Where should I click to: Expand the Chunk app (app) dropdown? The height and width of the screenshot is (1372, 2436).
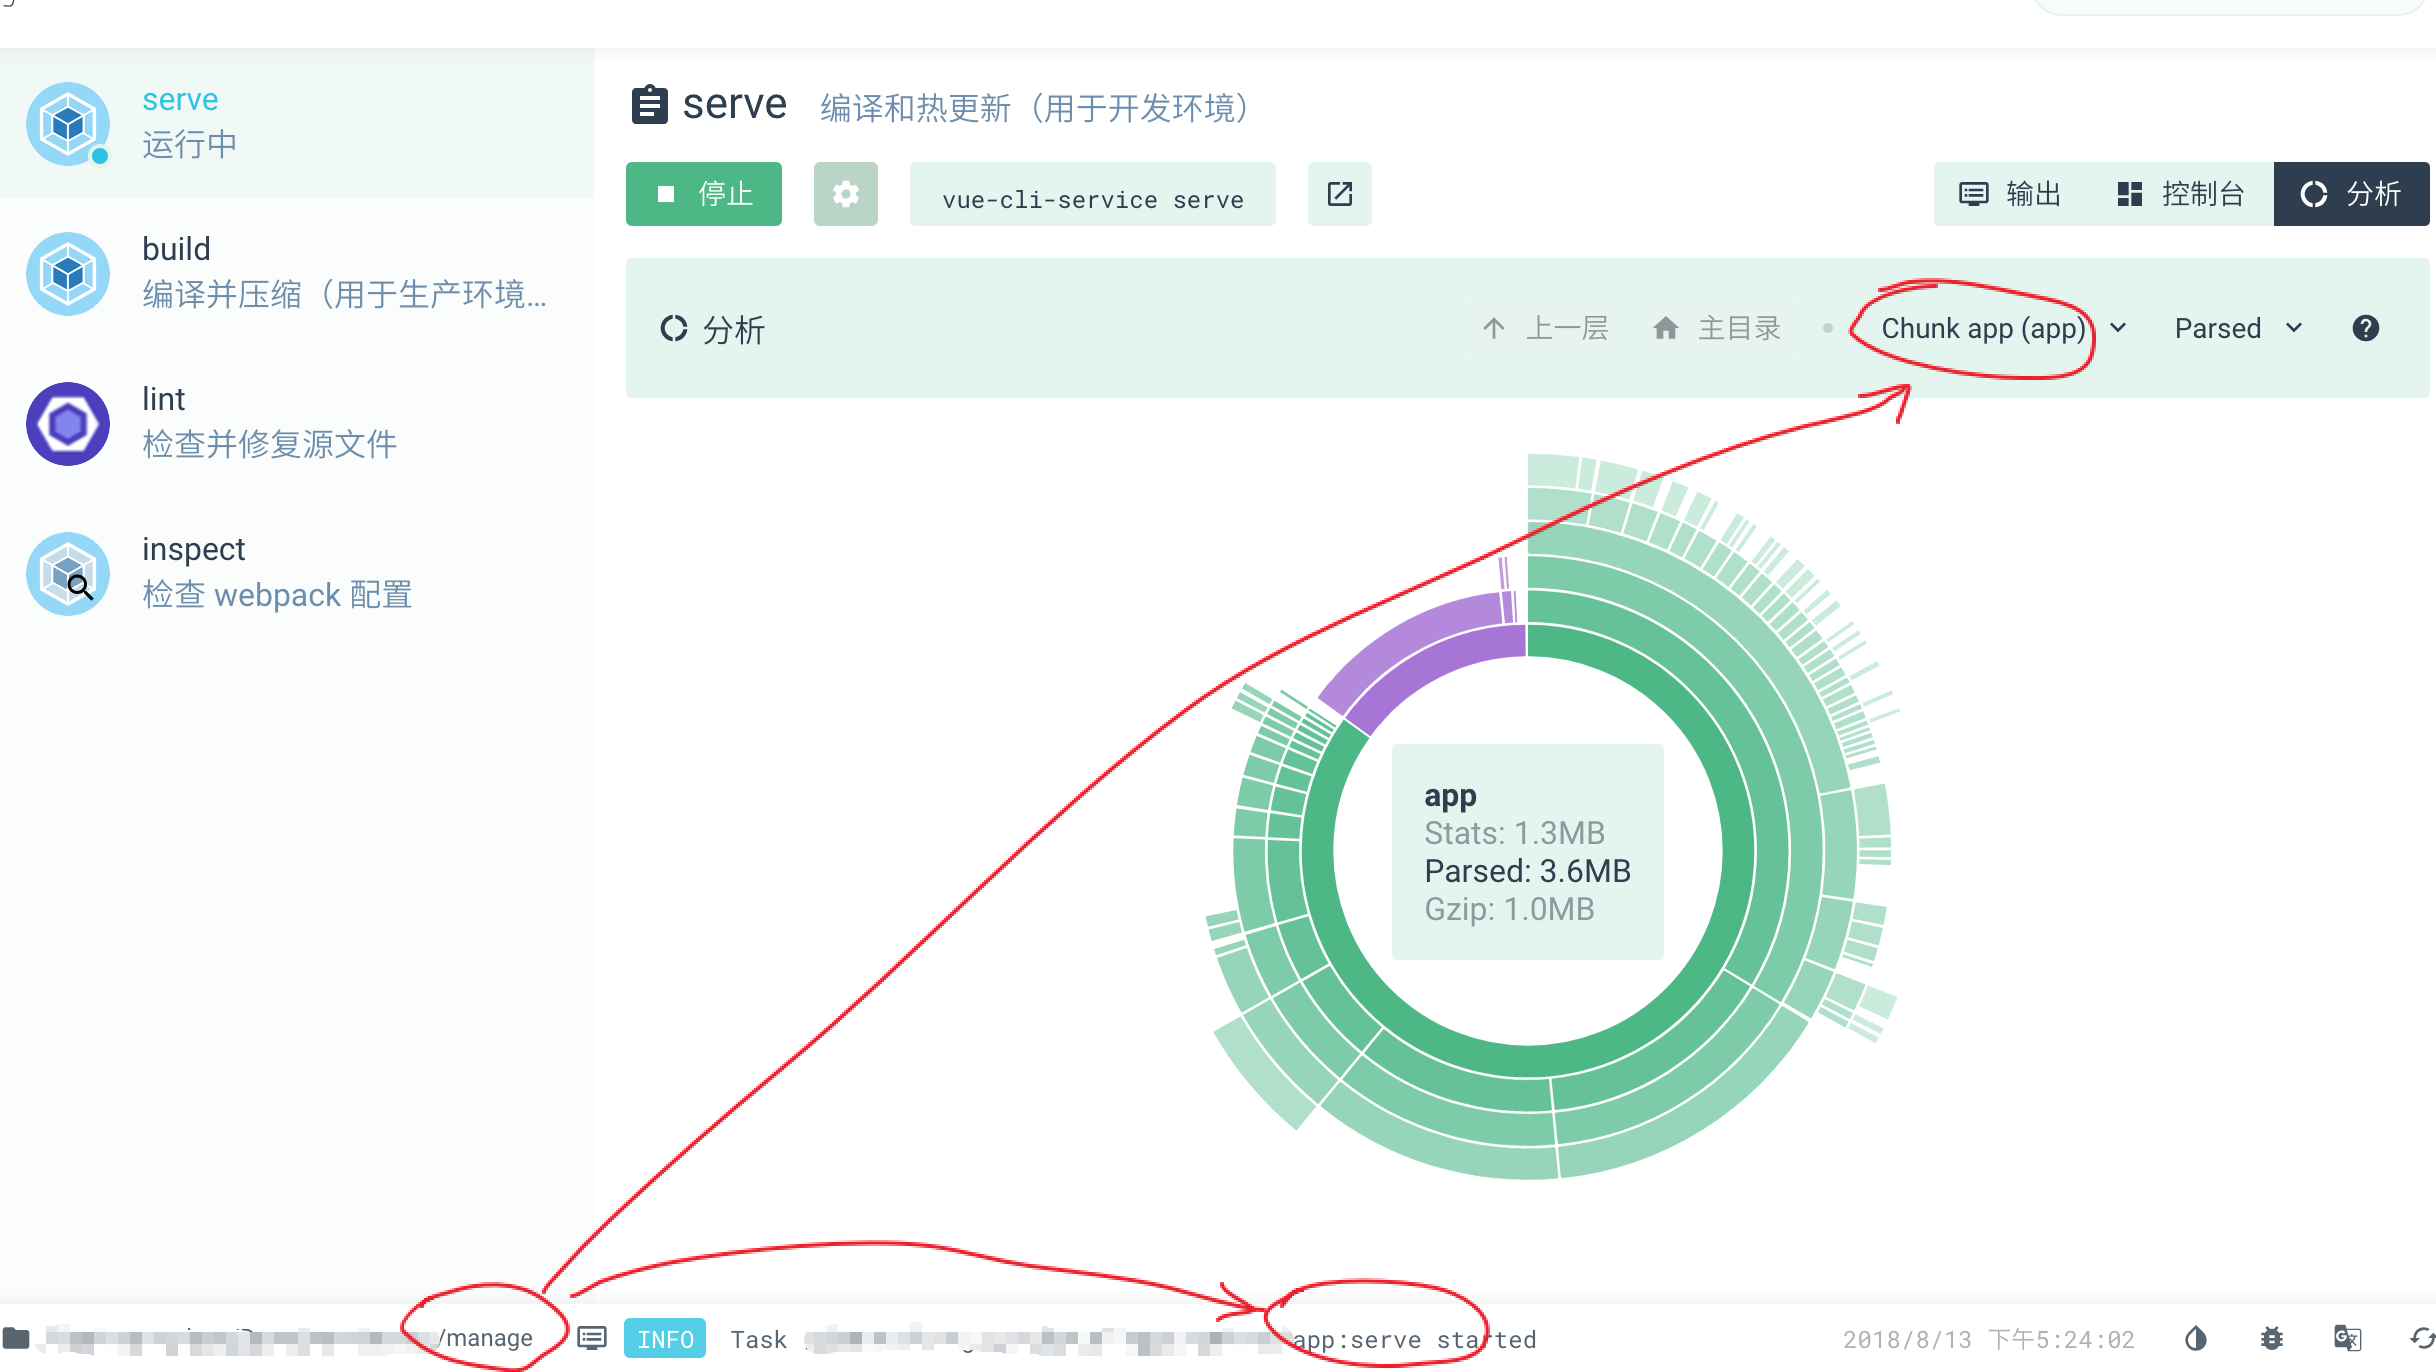[1983, 328]
